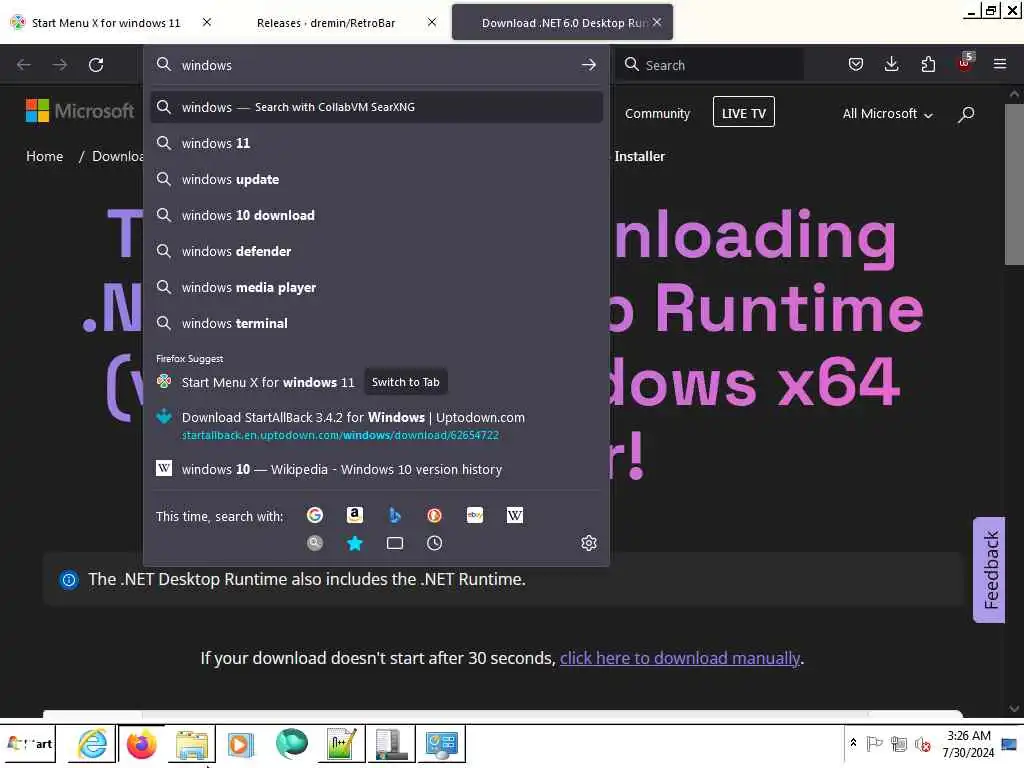Show hidden system tray icons
Viewport: 1024px width, 768px height.
pyautogui.click(x=853, y=743)
